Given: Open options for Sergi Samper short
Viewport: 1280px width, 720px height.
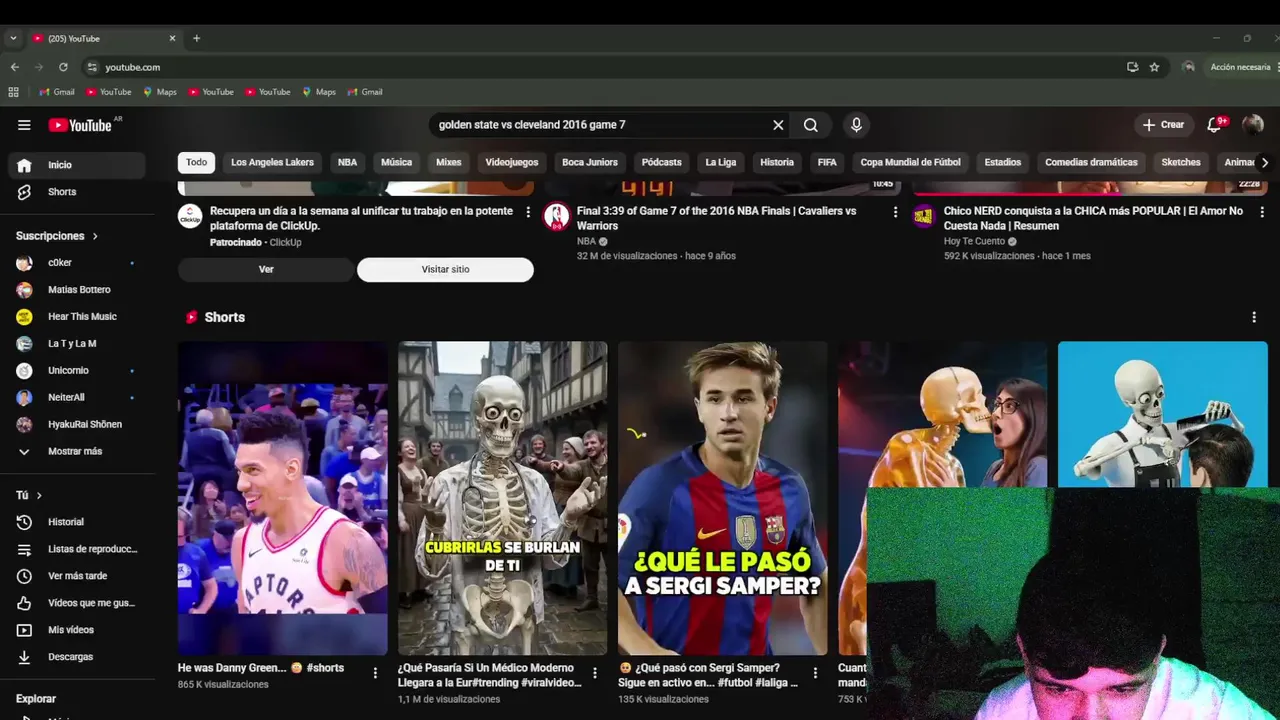Looking at the screenshot, I should (x=815, y=673).
